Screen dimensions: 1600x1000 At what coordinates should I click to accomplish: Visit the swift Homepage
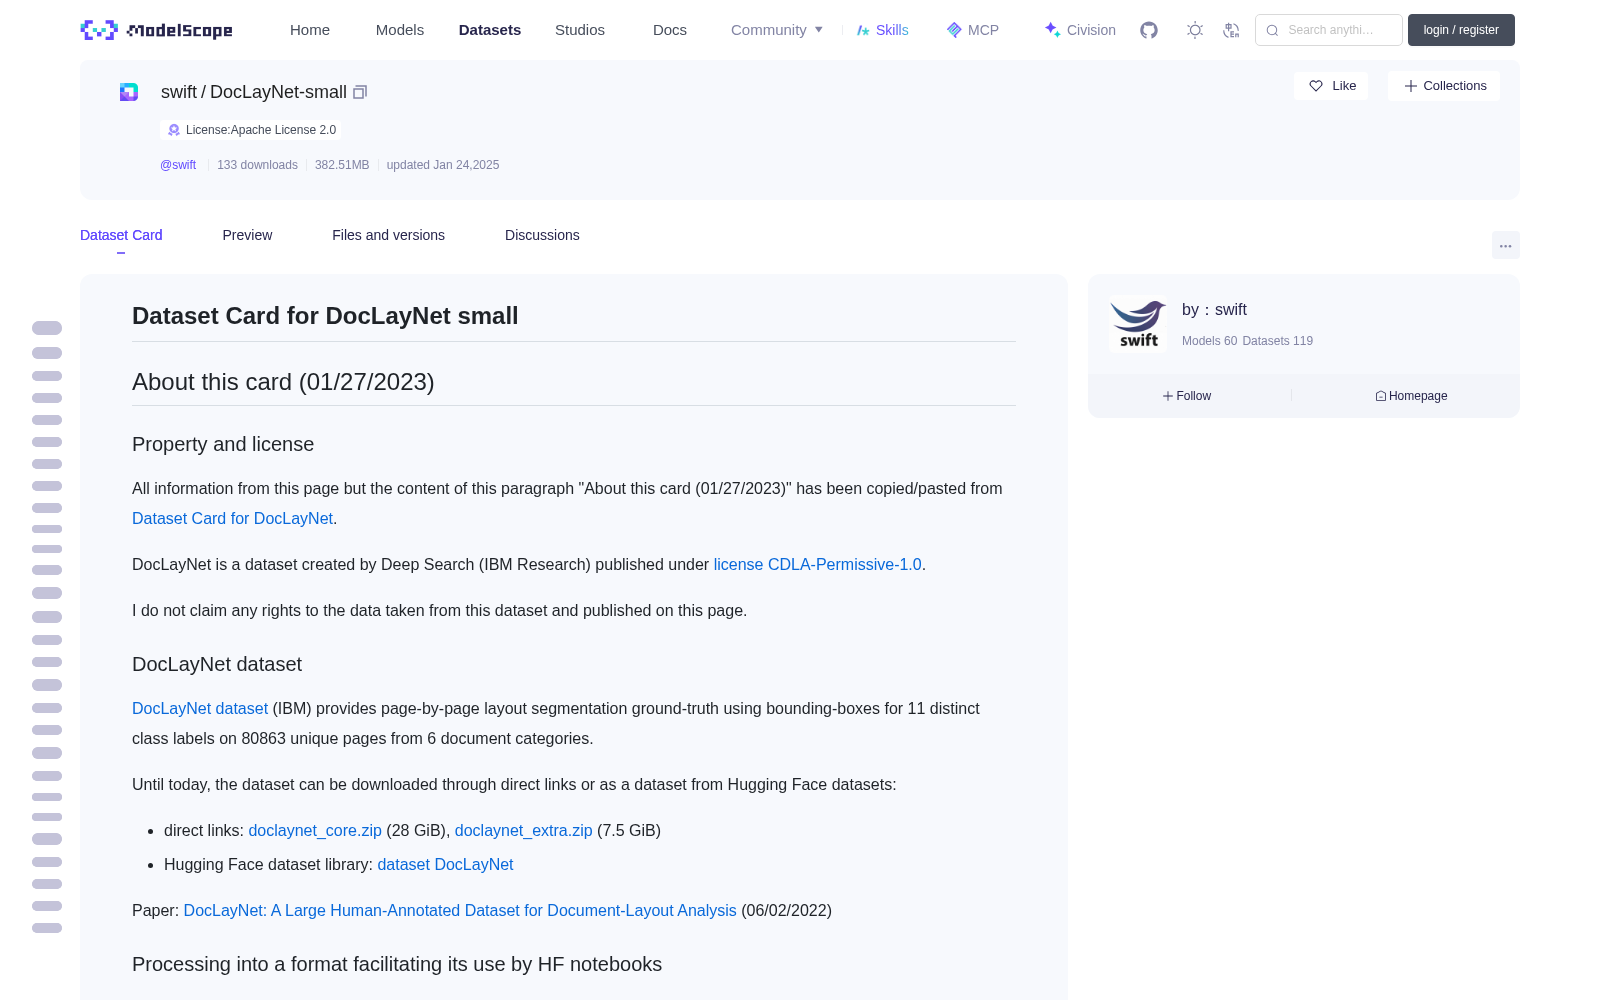(x=1411, y=396)
